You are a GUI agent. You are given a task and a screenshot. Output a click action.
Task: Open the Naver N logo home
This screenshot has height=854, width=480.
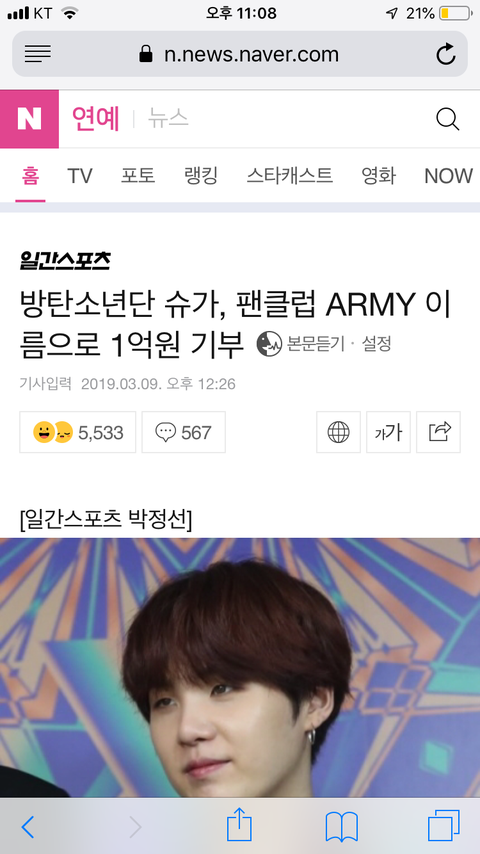tap(29, 119)
